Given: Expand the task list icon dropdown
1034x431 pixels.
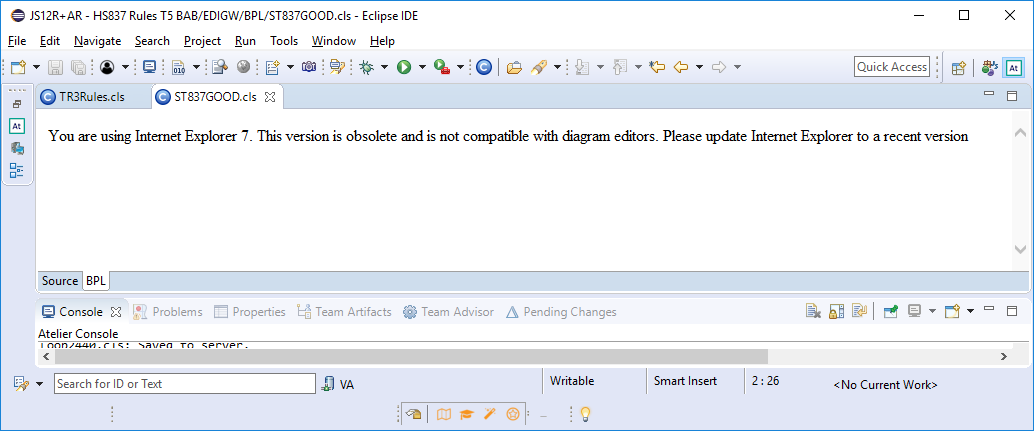Looking at the screenshot, I should 290,67.
